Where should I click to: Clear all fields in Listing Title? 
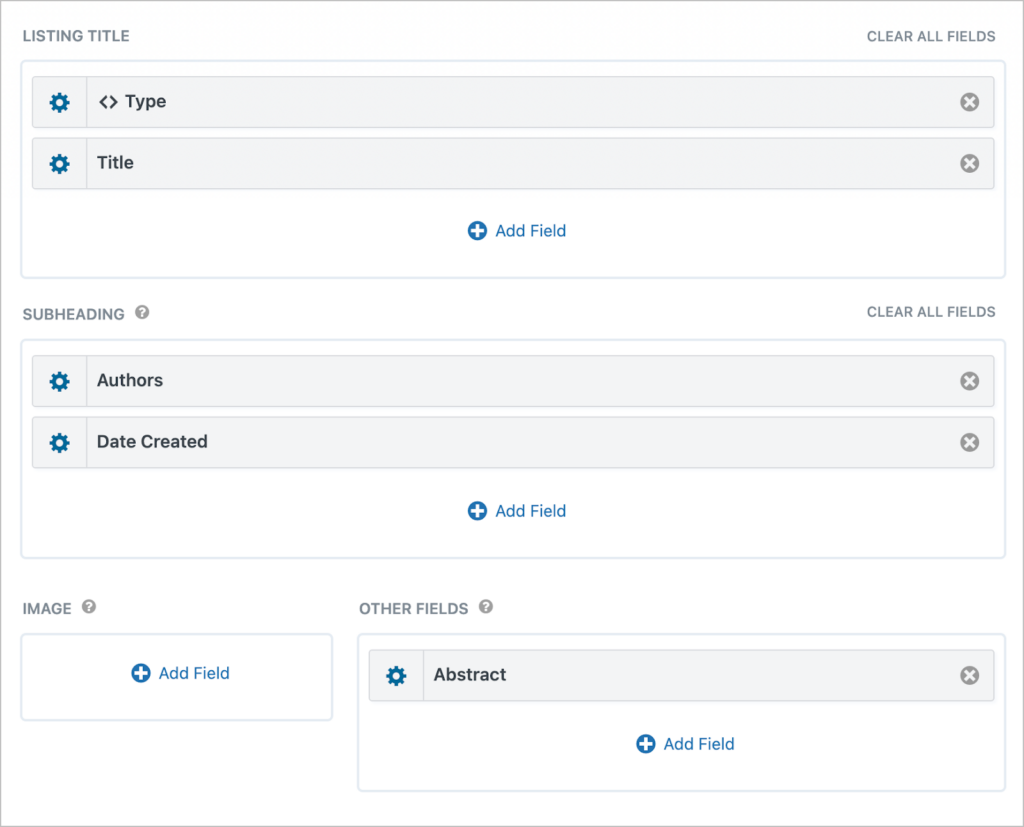tap(931, 37)
